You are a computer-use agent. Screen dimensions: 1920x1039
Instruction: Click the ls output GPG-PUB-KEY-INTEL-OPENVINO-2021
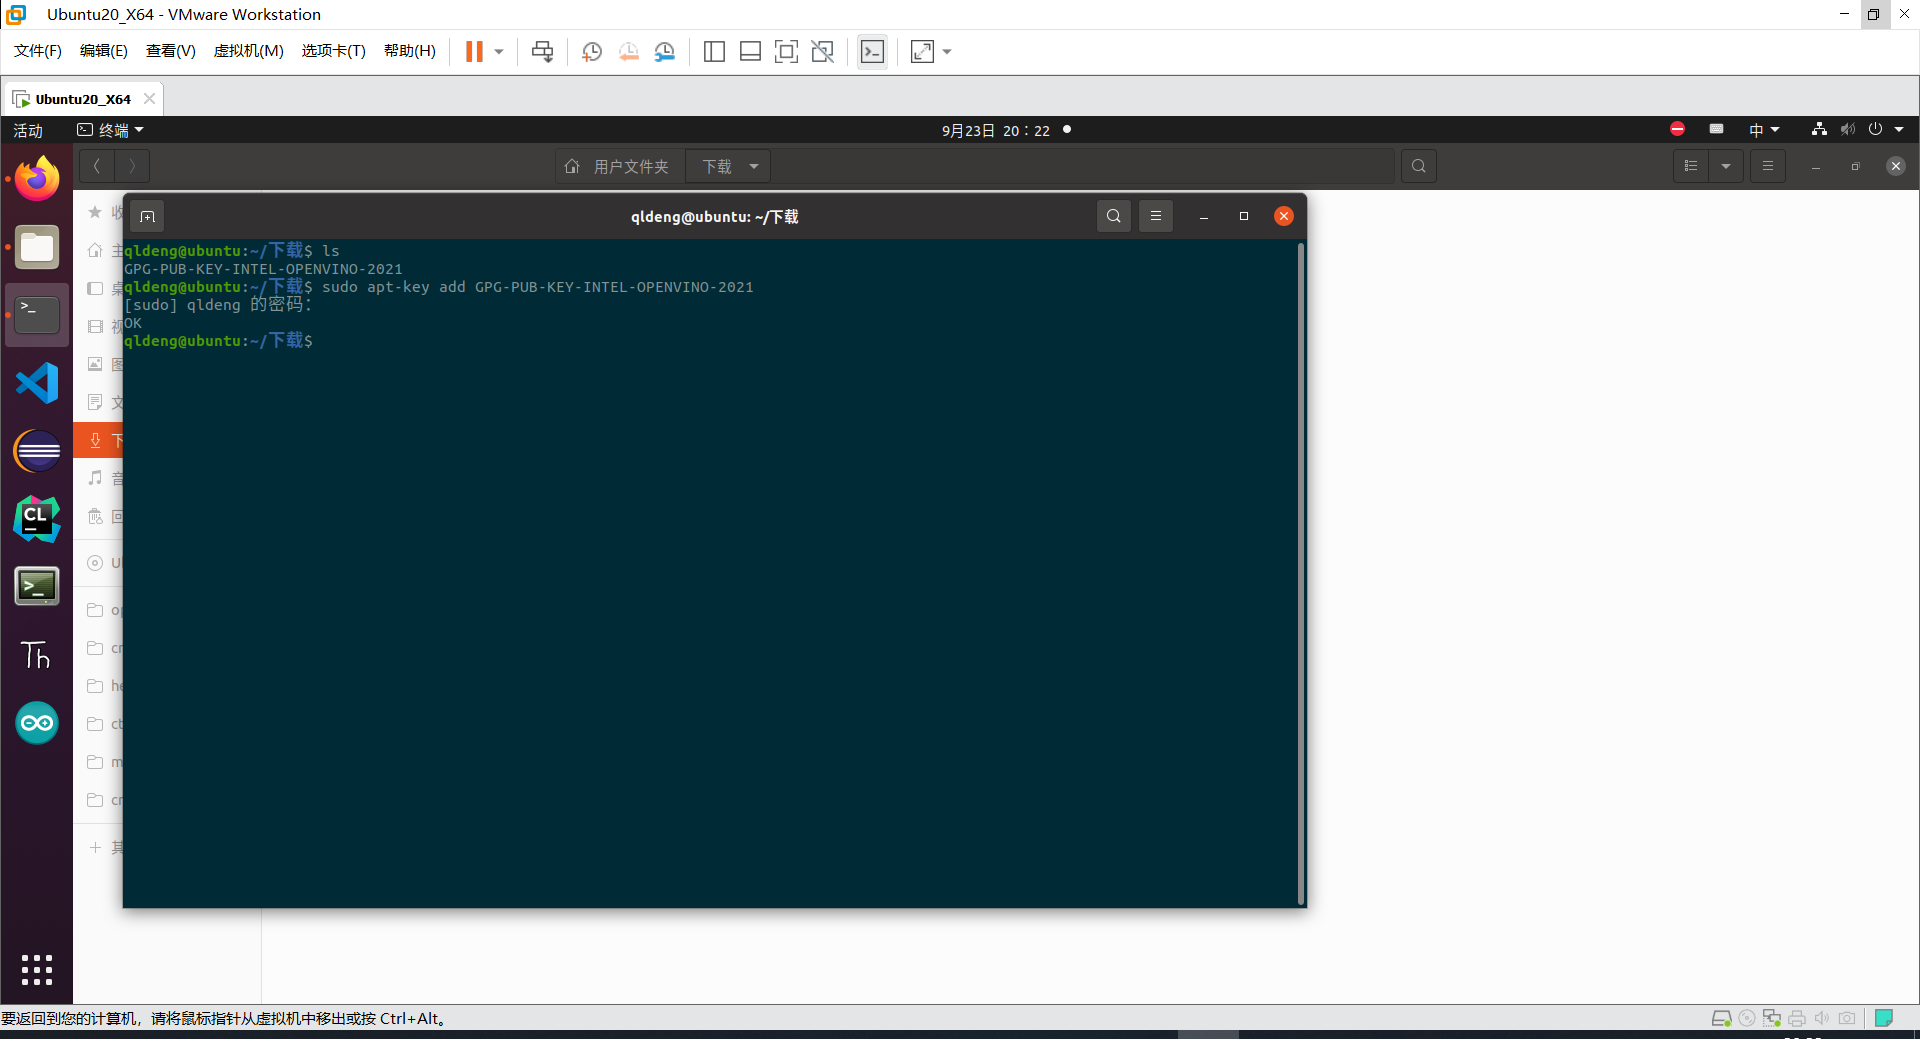coord(263,269)
